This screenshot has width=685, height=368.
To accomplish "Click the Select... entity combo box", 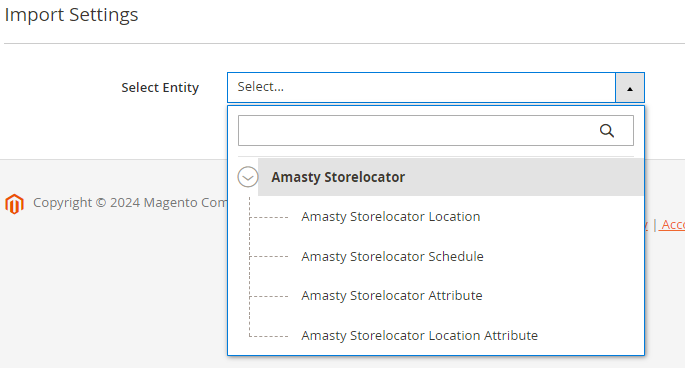I will point(436,87).
